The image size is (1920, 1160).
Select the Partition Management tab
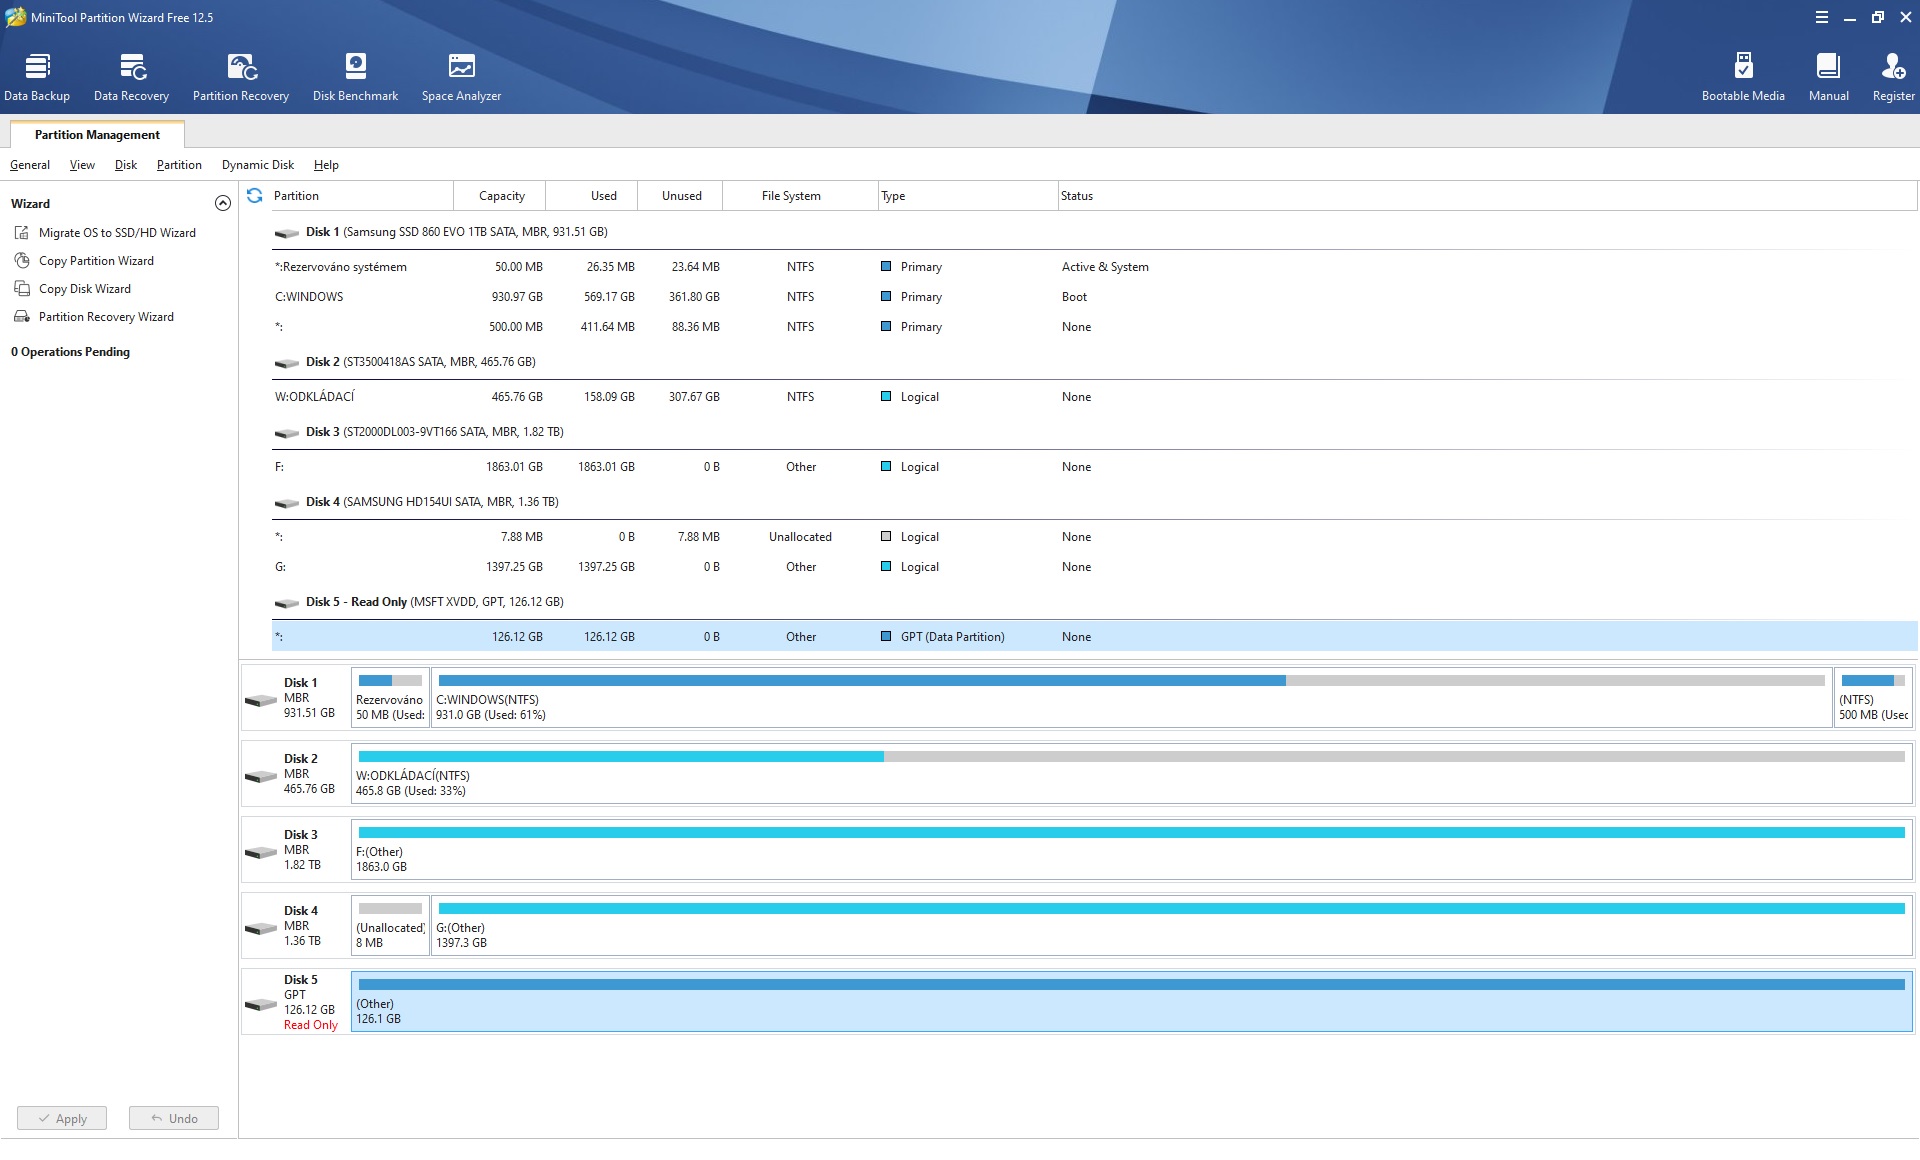(97, 135)
